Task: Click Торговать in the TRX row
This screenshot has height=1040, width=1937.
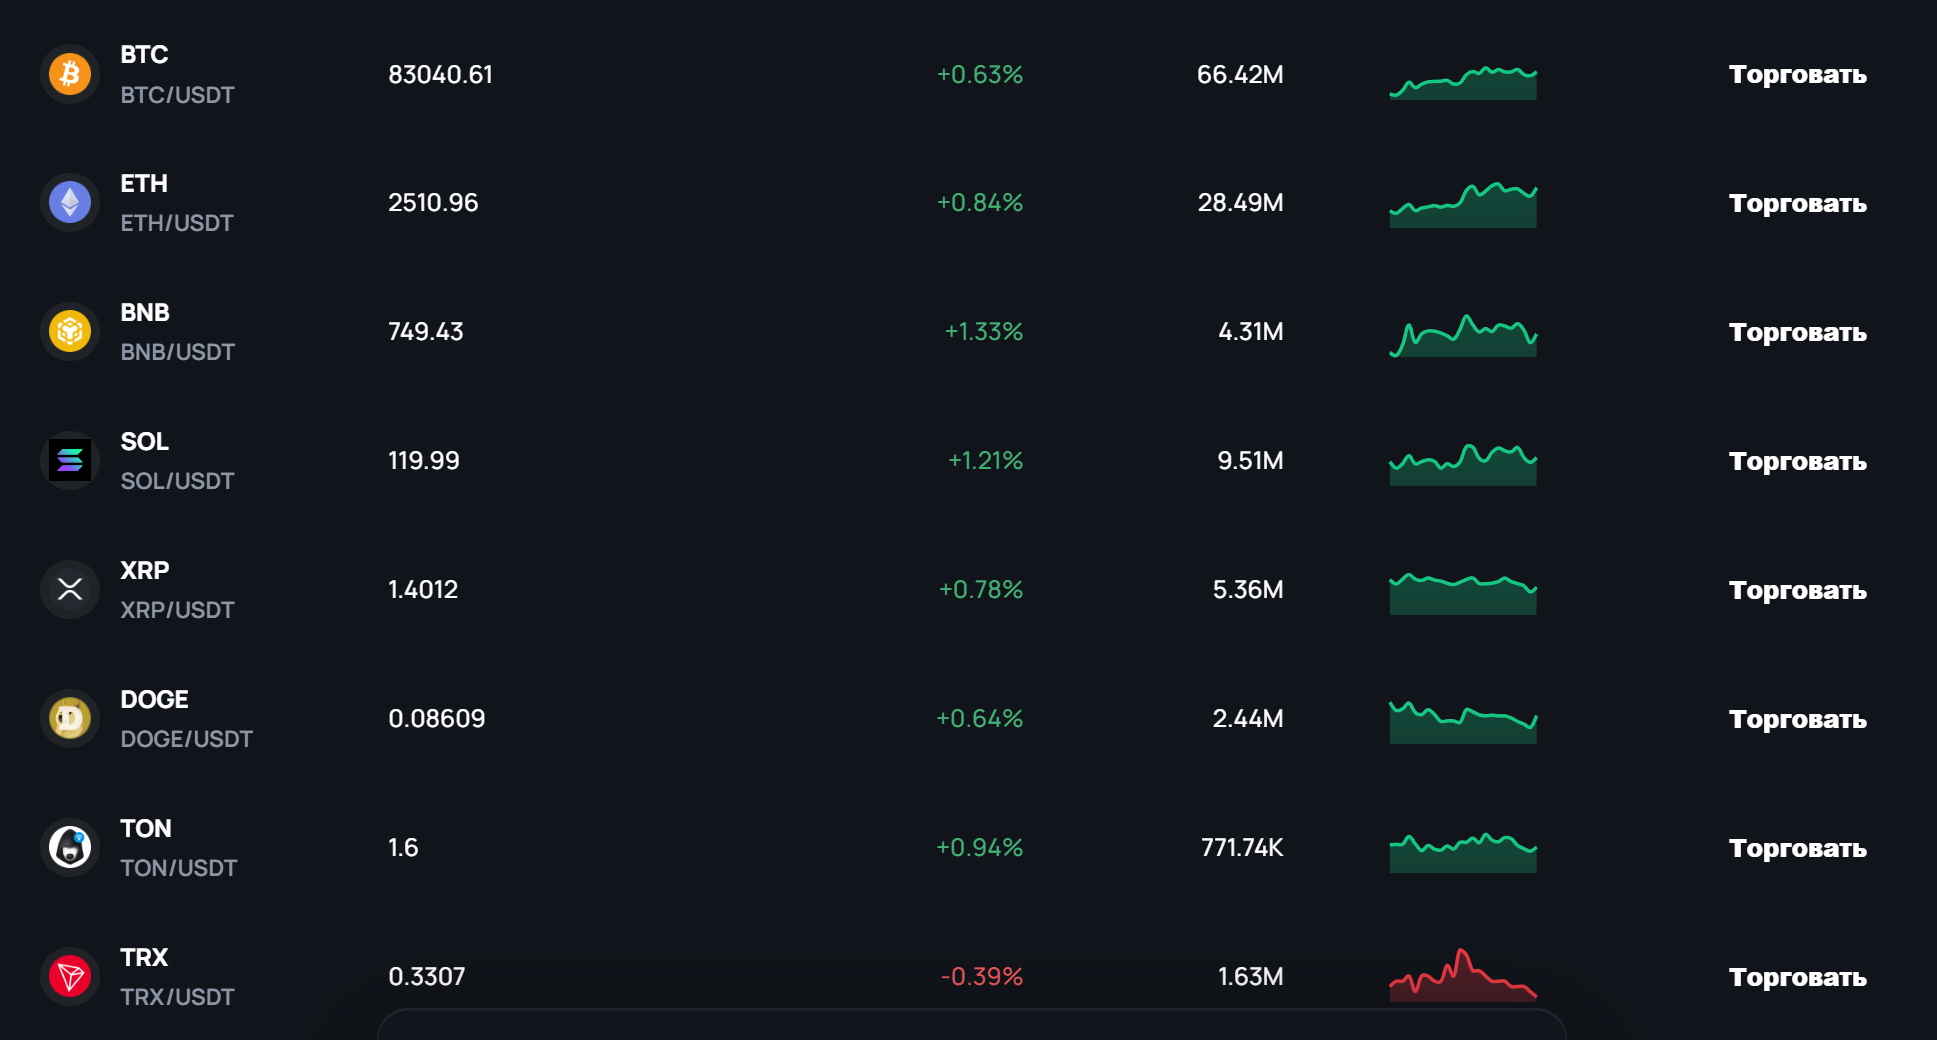Action: pyautogui.click(x=1797, y=978)
